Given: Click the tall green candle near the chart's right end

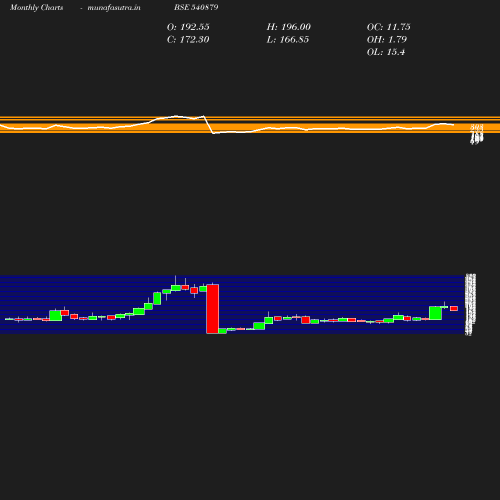Looking at the screenshot, I should point(435,313).
